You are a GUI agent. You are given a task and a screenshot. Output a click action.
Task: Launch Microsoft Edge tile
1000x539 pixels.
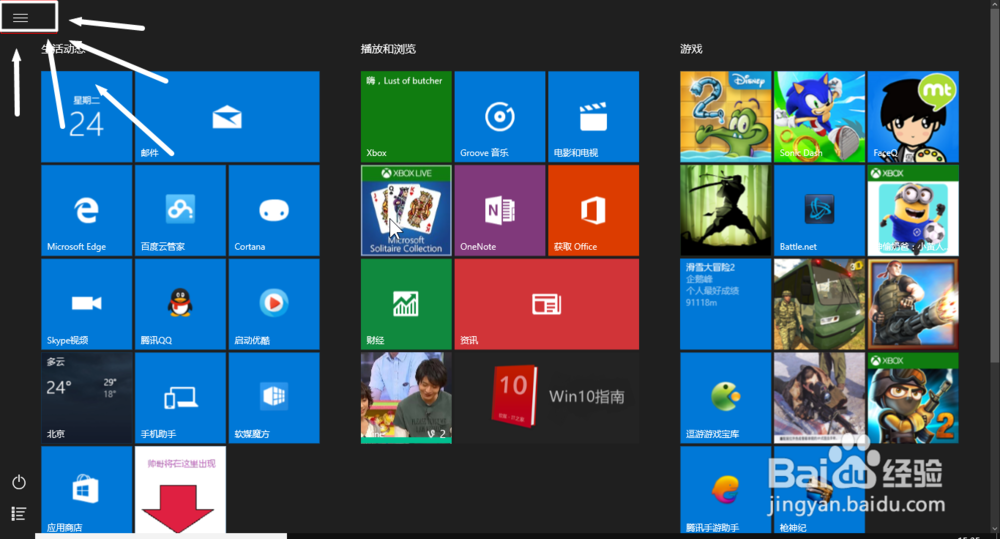pos(87,210)
